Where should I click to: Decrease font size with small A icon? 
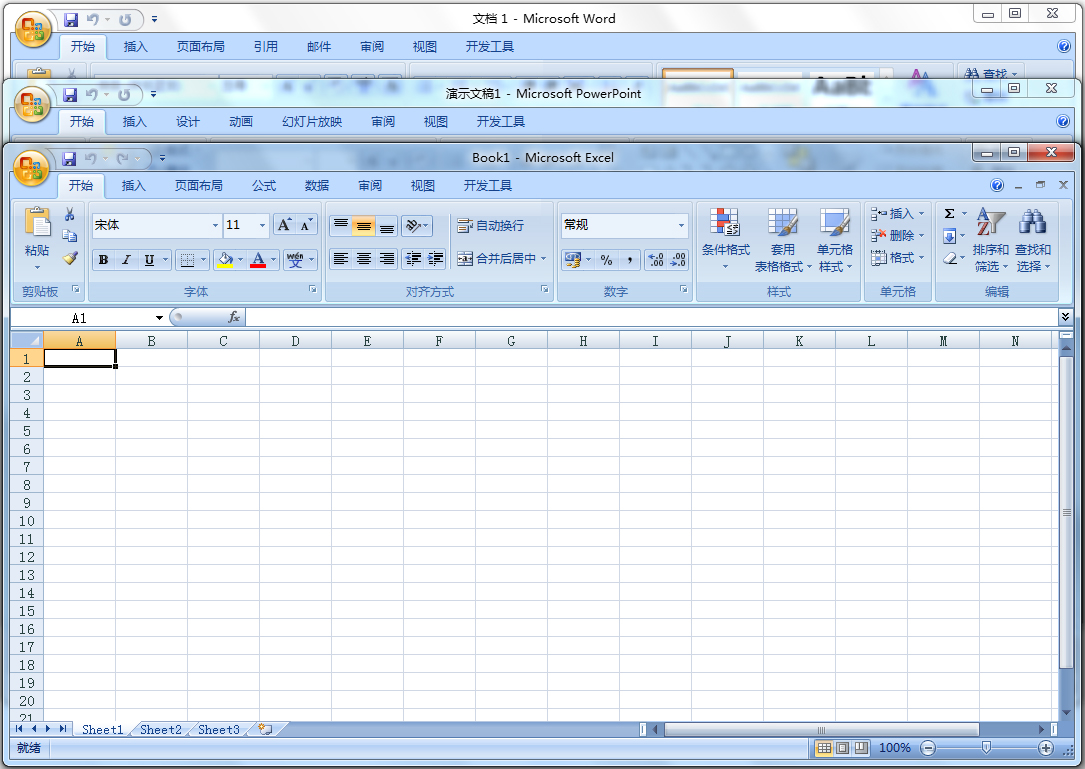(306, 225)
